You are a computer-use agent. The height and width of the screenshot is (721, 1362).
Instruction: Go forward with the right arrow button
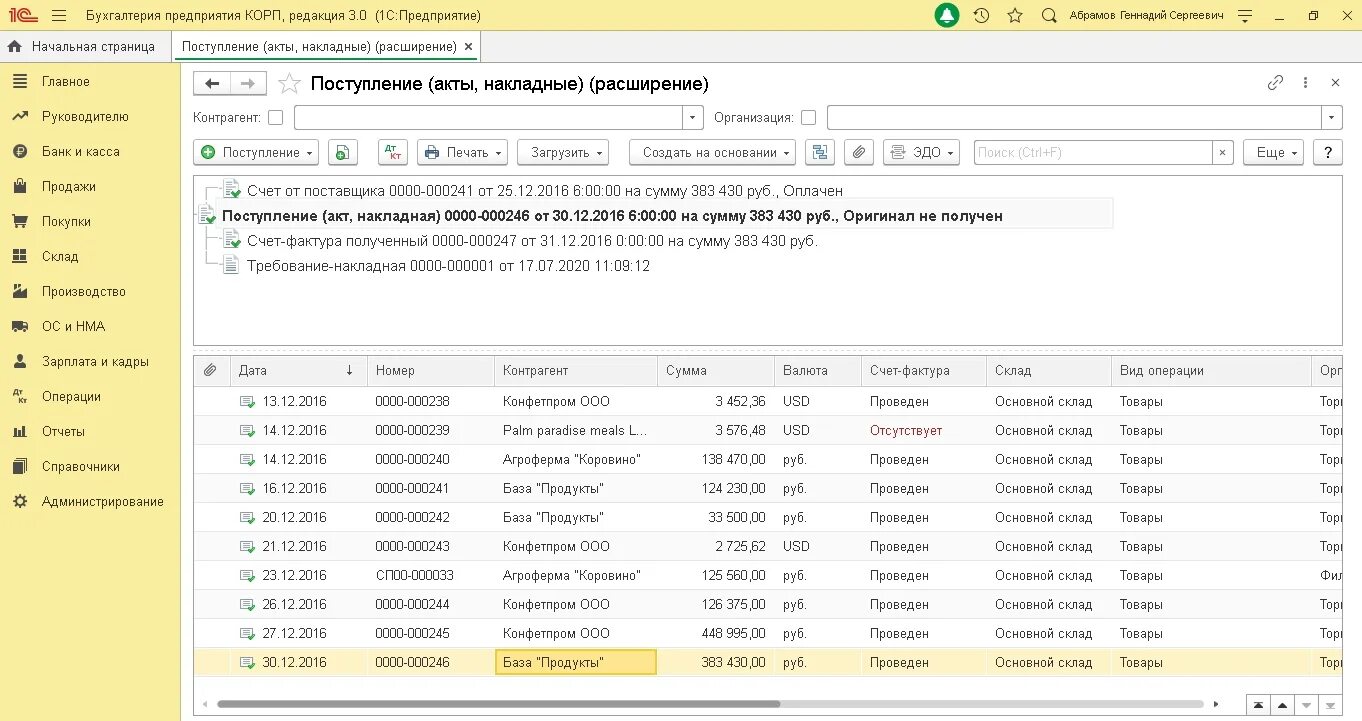pyautogui.click(x=248, y=84)
